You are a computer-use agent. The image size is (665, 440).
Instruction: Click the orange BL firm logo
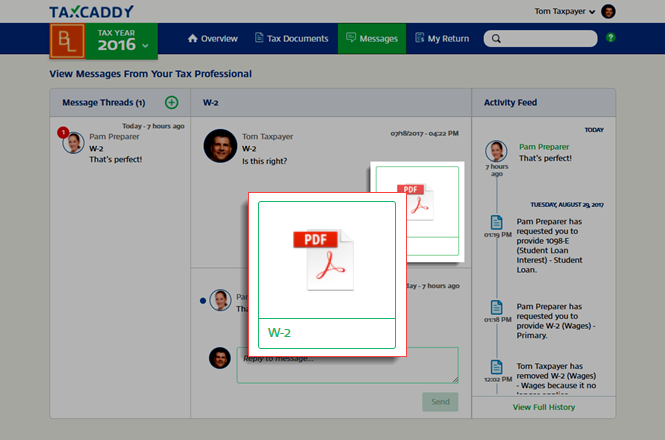(x=67, y=41)
